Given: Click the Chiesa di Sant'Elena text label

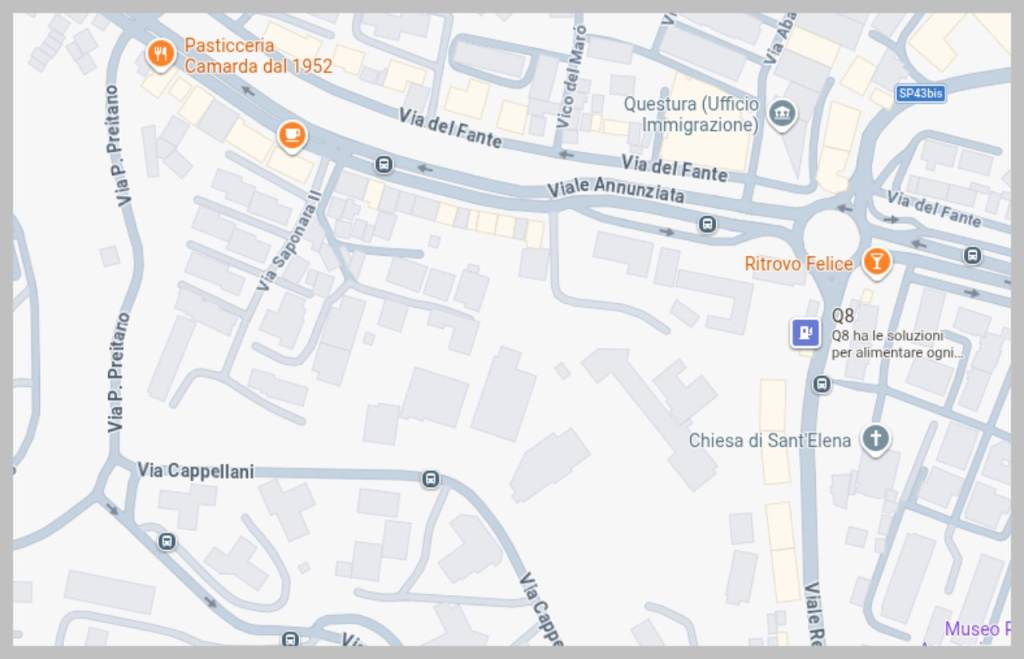Looking at the screenshot, I should pyautogui.click(x=770, y=441).
